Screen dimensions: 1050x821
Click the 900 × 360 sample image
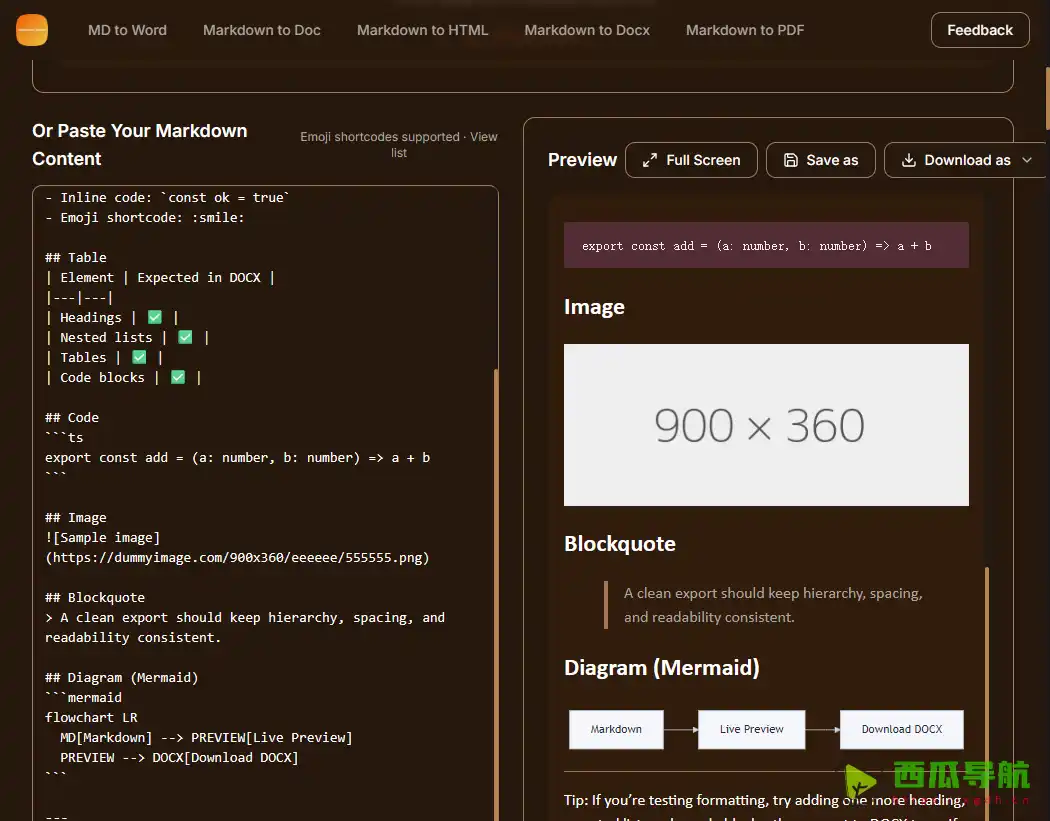pyautogui.click(x=766, y=425)
